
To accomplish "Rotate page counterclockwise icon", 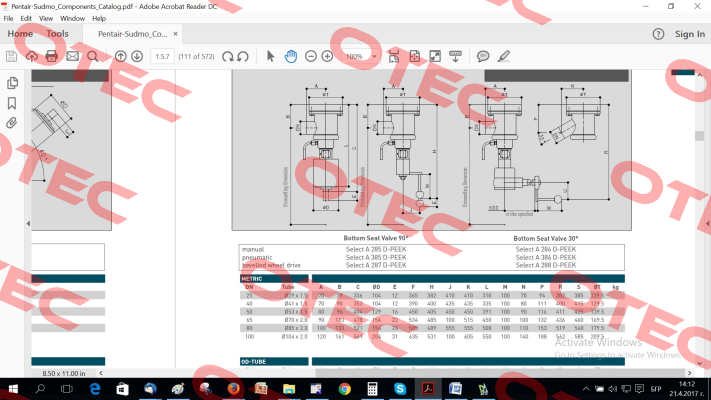I will pos(243,56).
